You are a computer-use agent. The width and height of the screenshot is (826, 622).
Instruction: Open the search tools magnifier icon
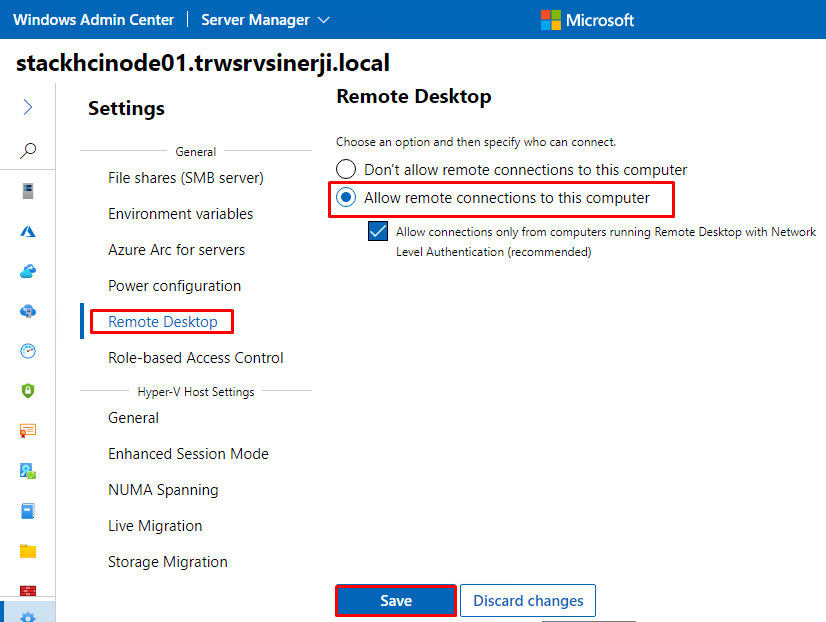pos(28,151)
